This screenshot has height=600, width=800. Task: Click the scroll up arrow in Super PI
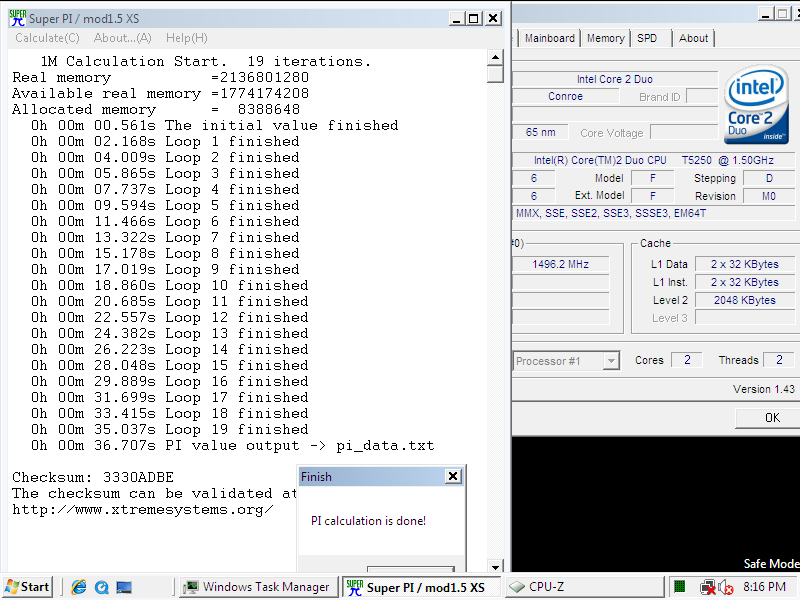click(495, 58)
